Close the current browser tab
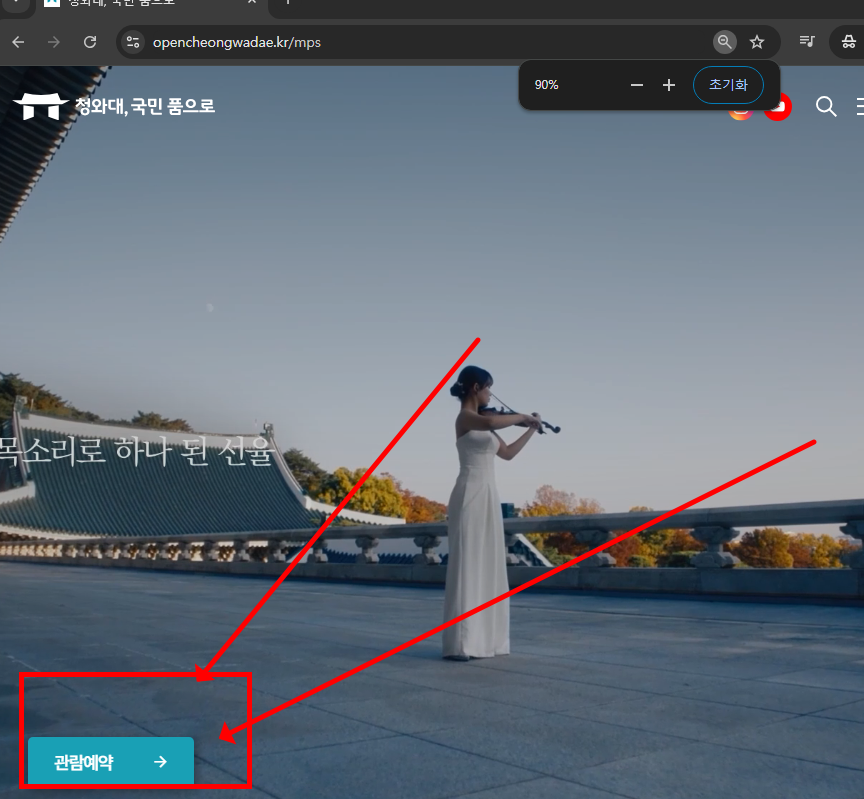The image size is (864, 799). click(x=252, y=2)
